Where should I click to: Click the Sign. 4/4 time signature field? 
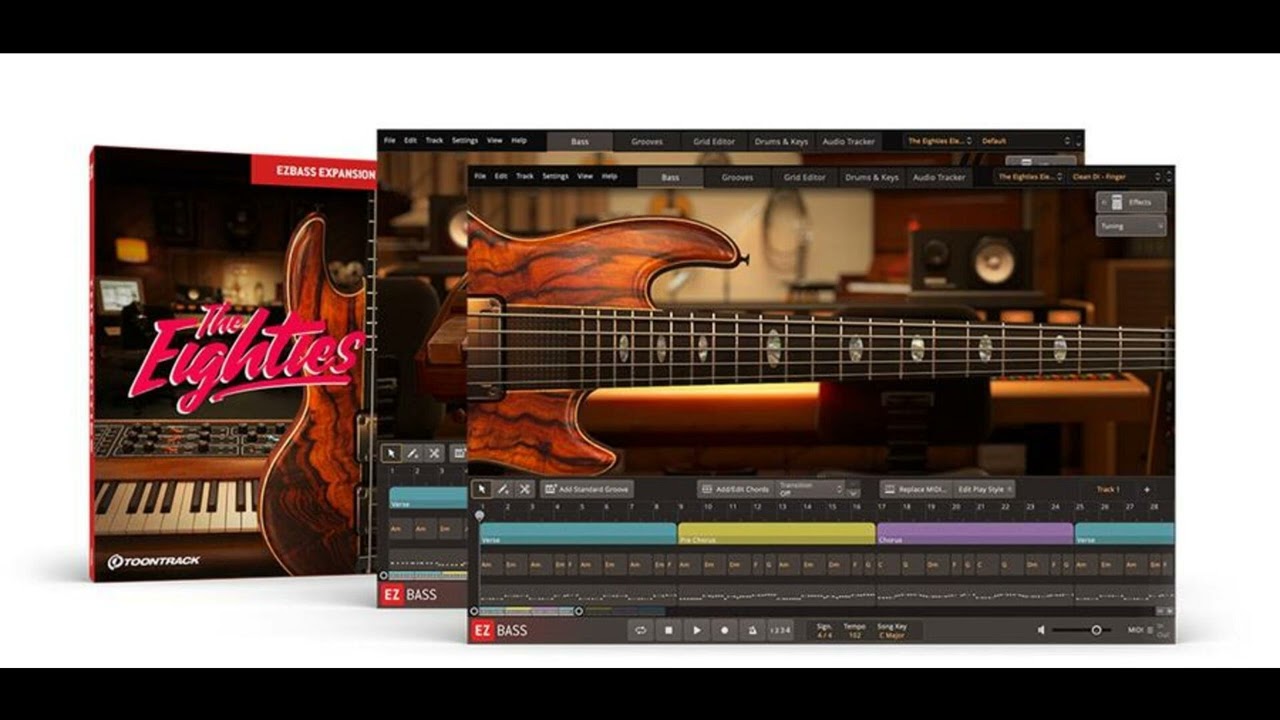[824, 630]
